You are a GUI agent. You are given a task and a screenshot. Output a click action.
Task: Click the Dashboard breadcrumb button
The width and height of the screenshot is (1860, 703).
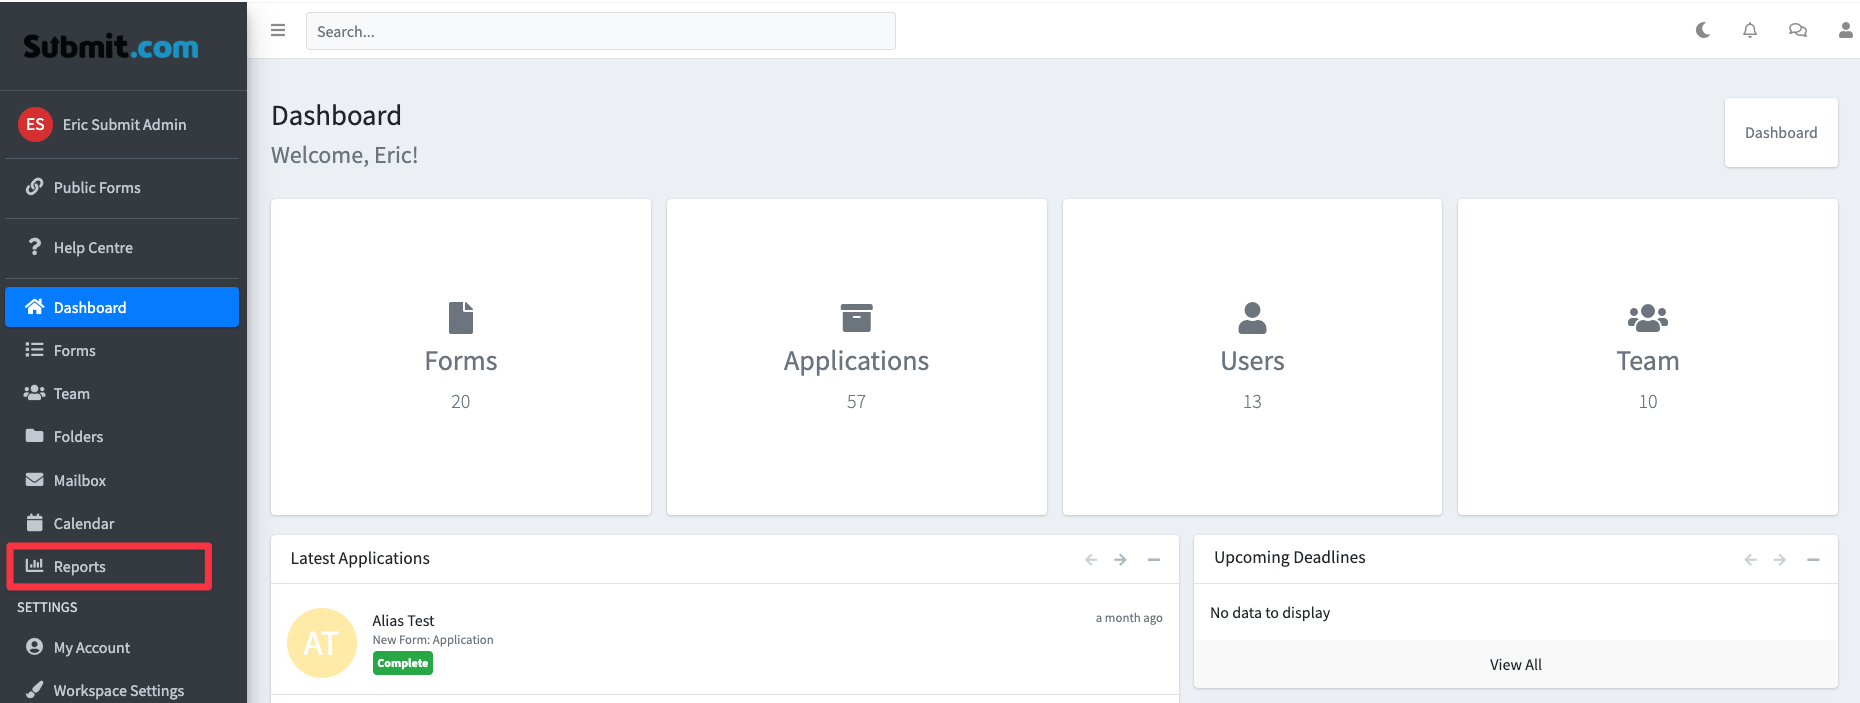1780,133
